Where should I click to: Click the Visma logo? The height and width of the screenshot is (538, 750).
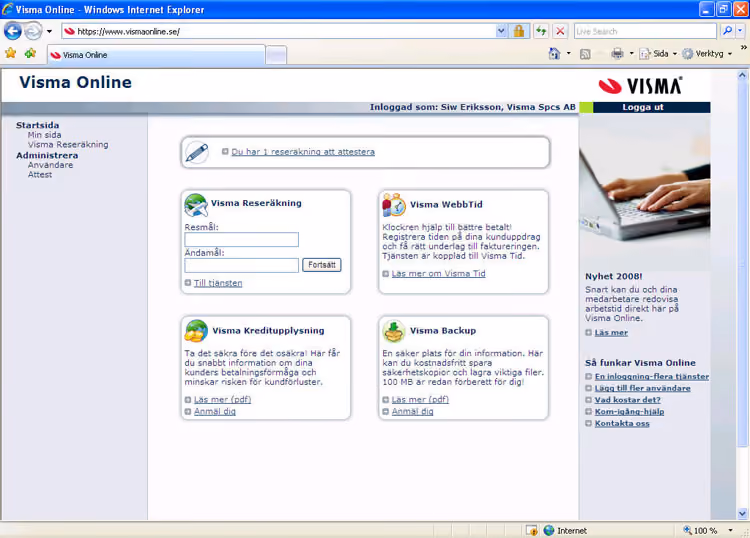[640, 86]
